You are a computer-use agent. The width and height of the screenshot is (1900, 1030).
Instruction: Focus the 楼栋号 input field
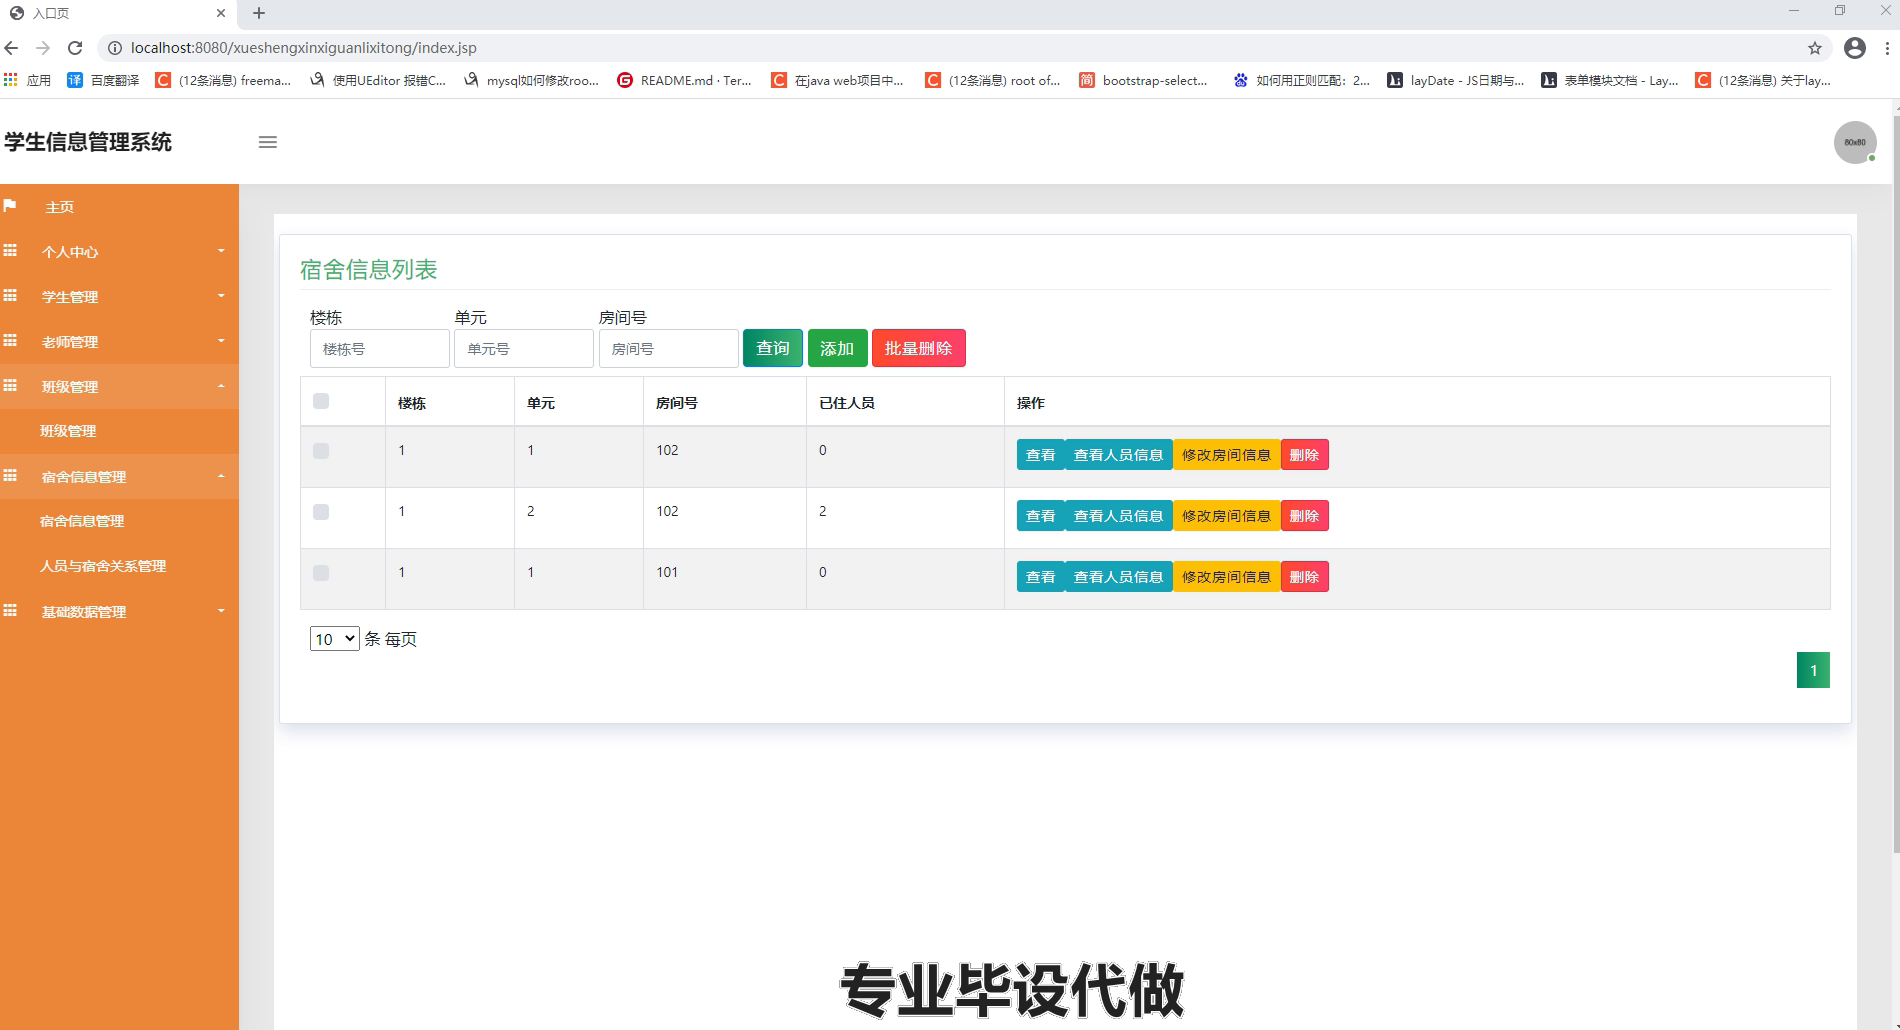pyautogui.click(x=379, y=349)
